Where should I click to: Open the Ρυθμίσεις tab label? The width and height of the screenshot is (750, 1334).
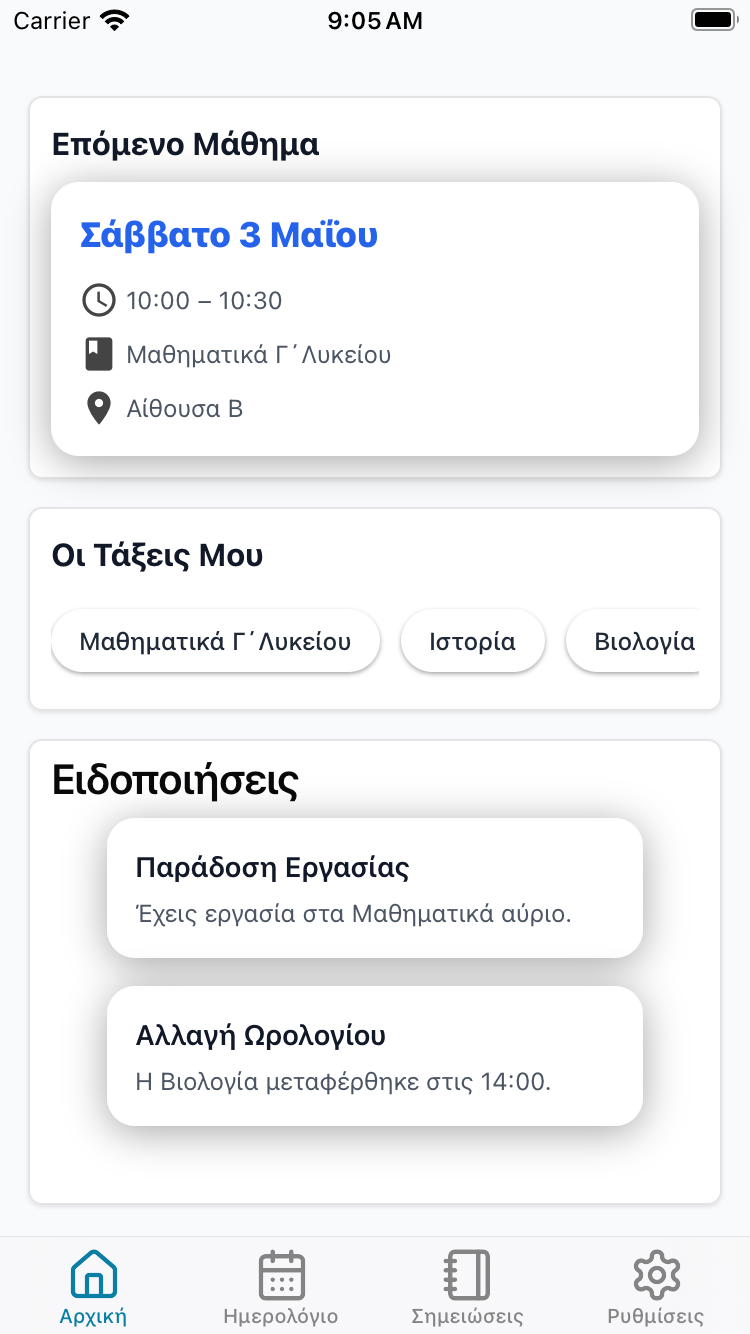point(656,1316)
